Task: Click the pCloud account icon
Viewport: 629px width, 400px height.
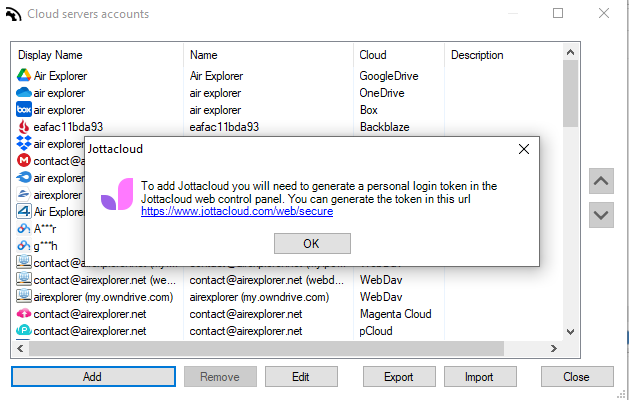Action: tap(24, 331)
